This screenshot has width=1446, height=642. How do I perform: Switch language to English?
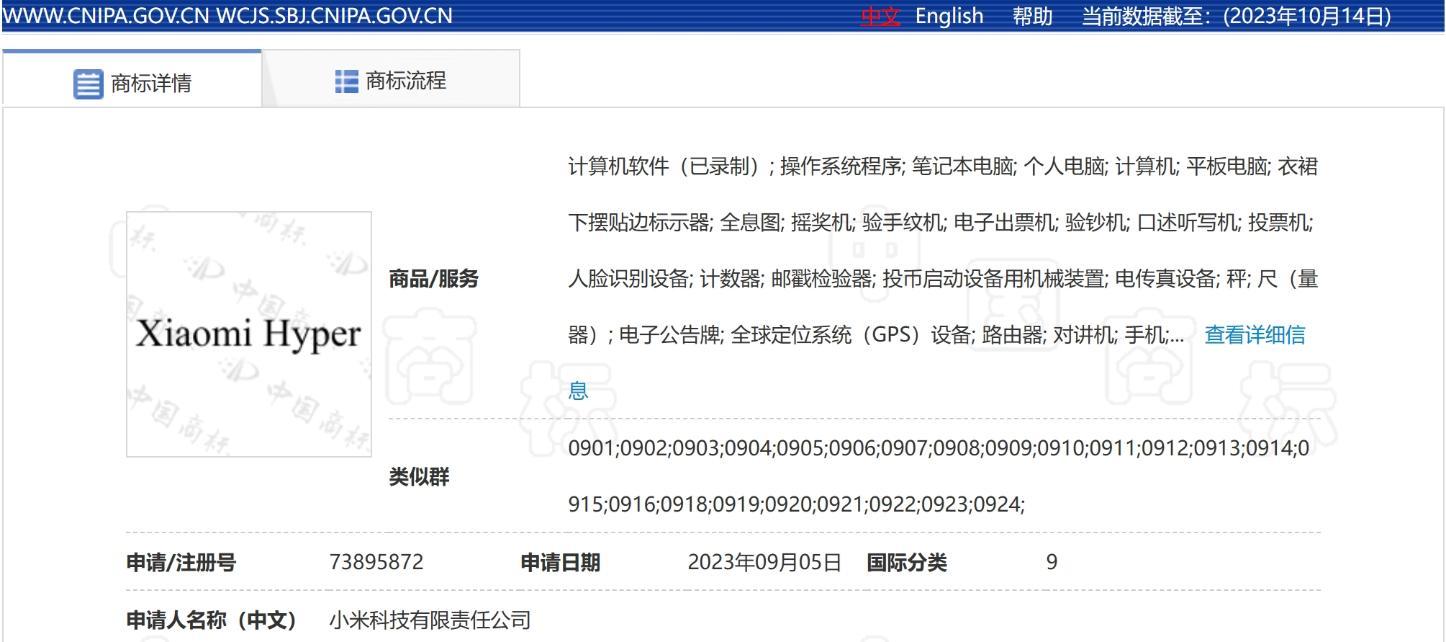click(949, 16)
